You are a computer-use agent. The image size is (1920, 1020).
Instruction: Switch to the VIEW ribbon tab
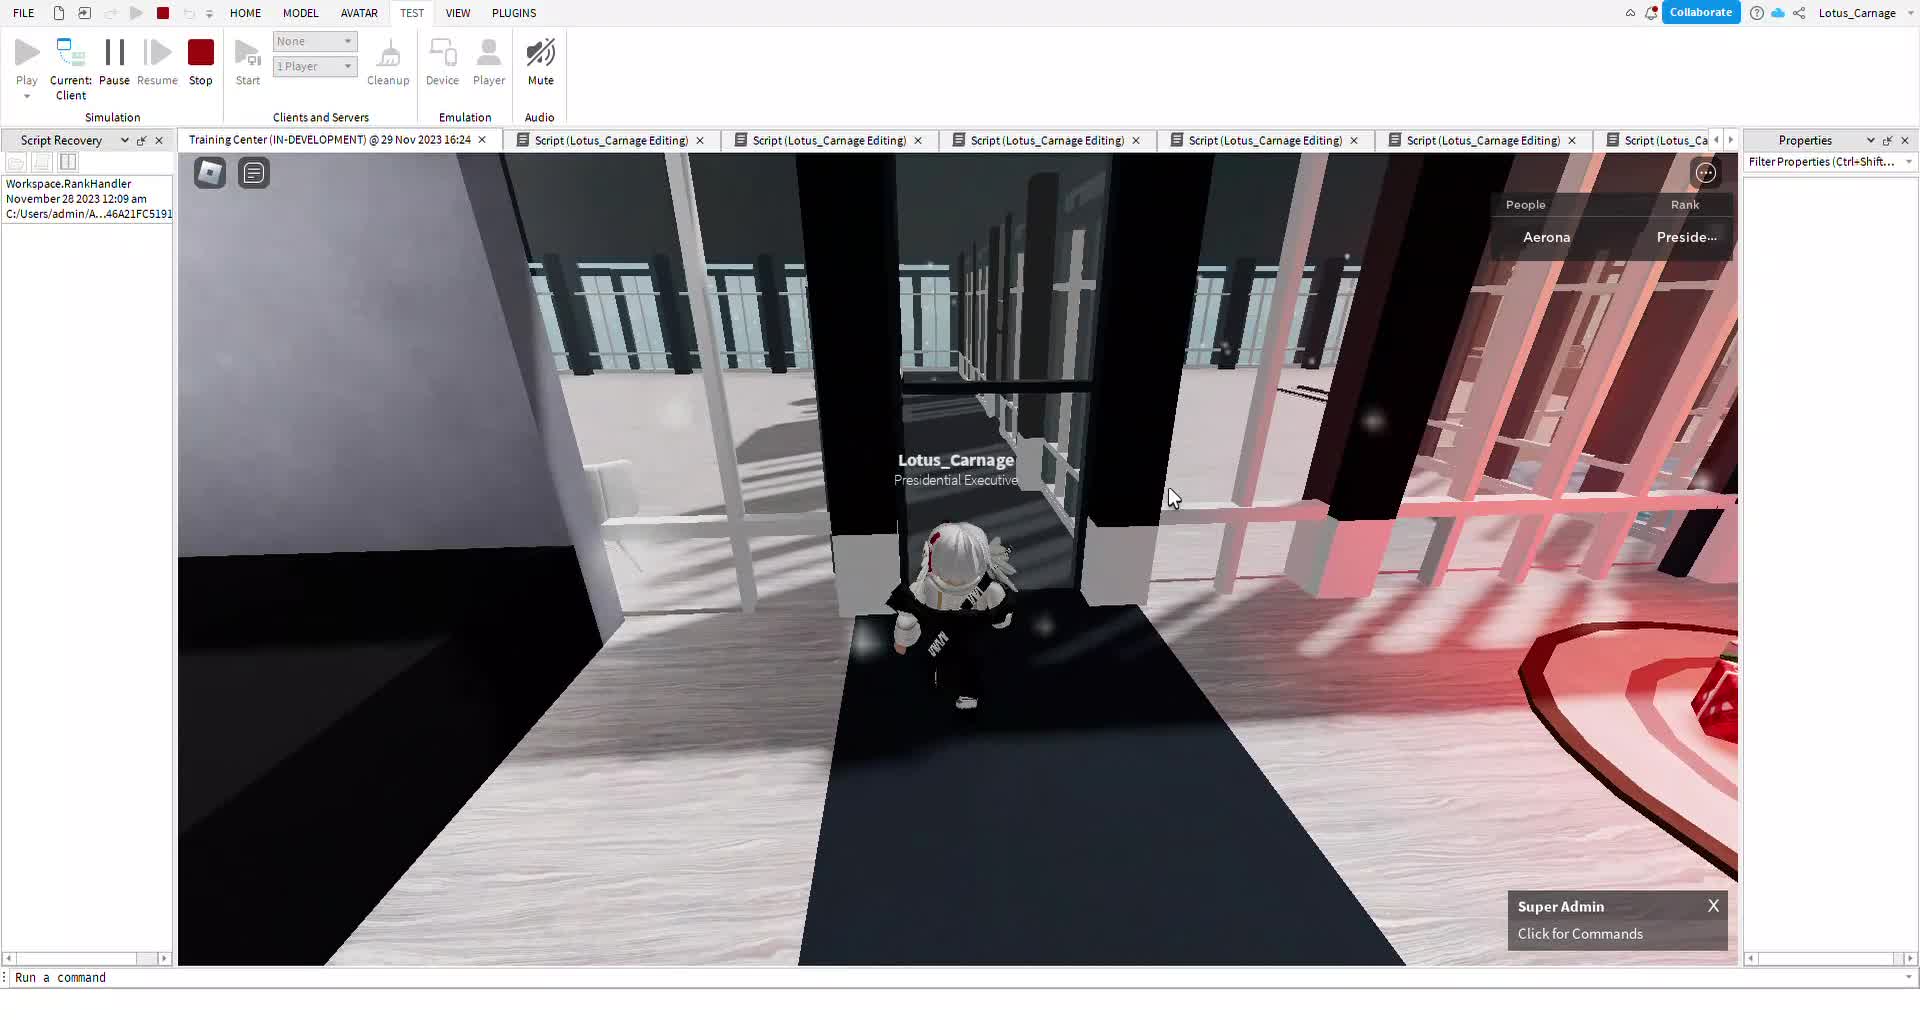(x=458, y=13)
